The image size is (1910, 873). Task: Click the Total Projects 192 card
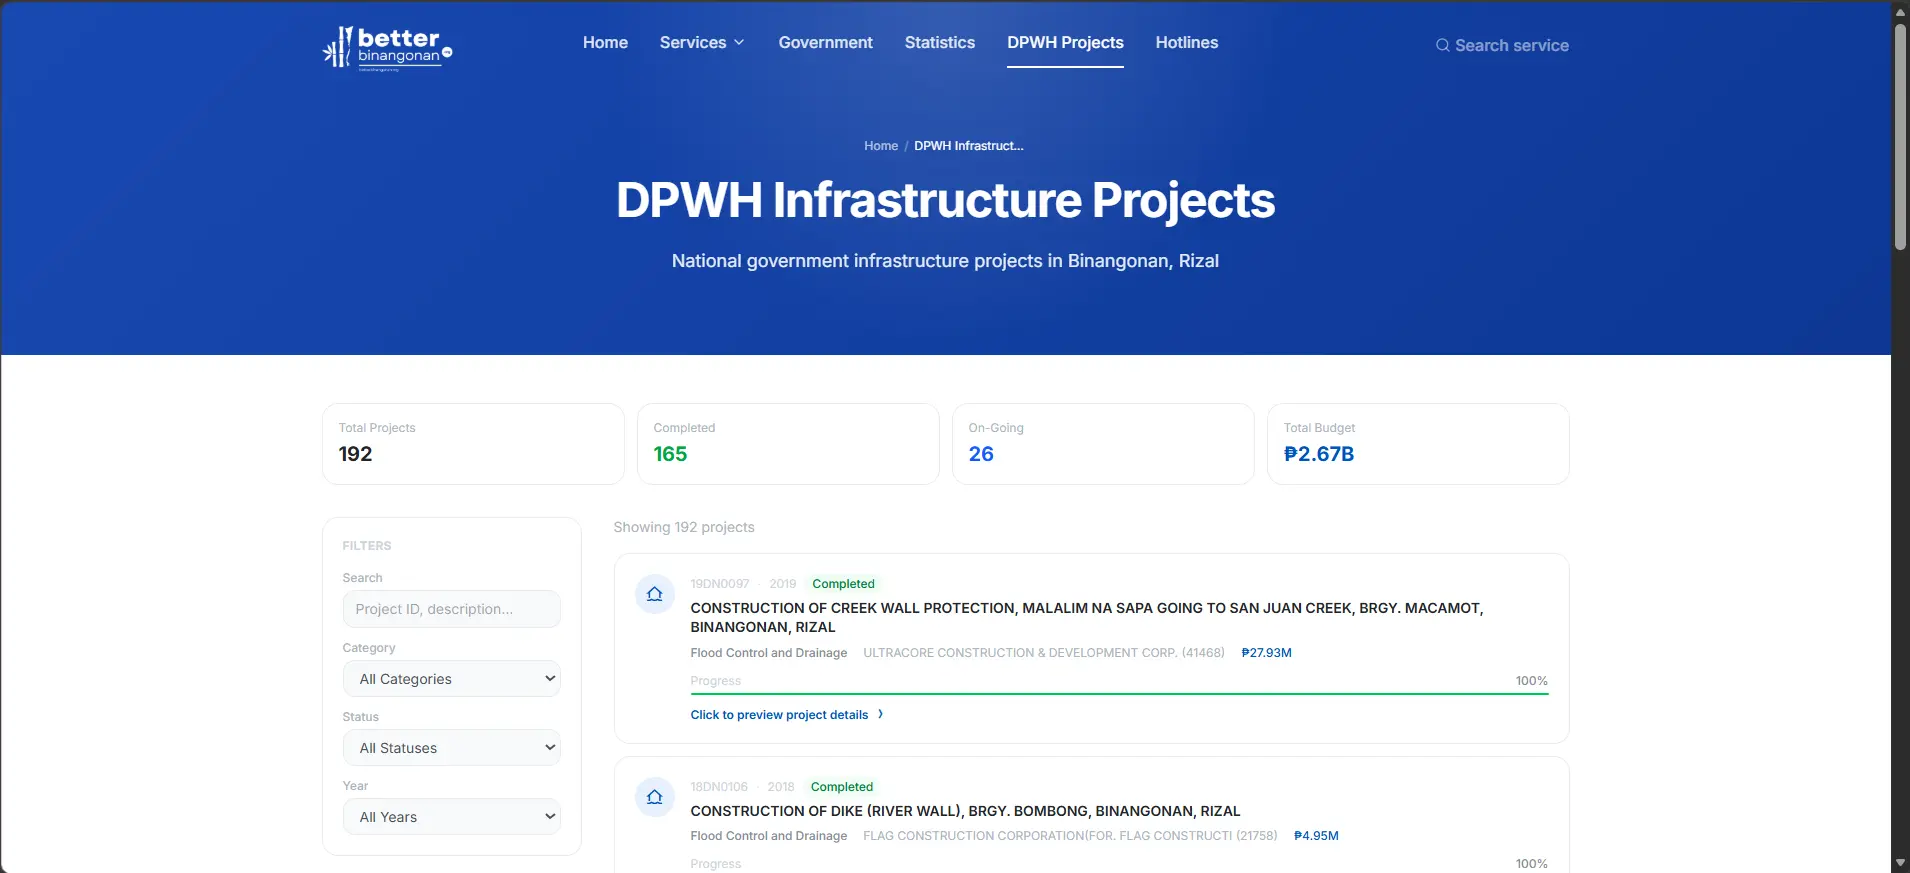click(x=473, y=444)
